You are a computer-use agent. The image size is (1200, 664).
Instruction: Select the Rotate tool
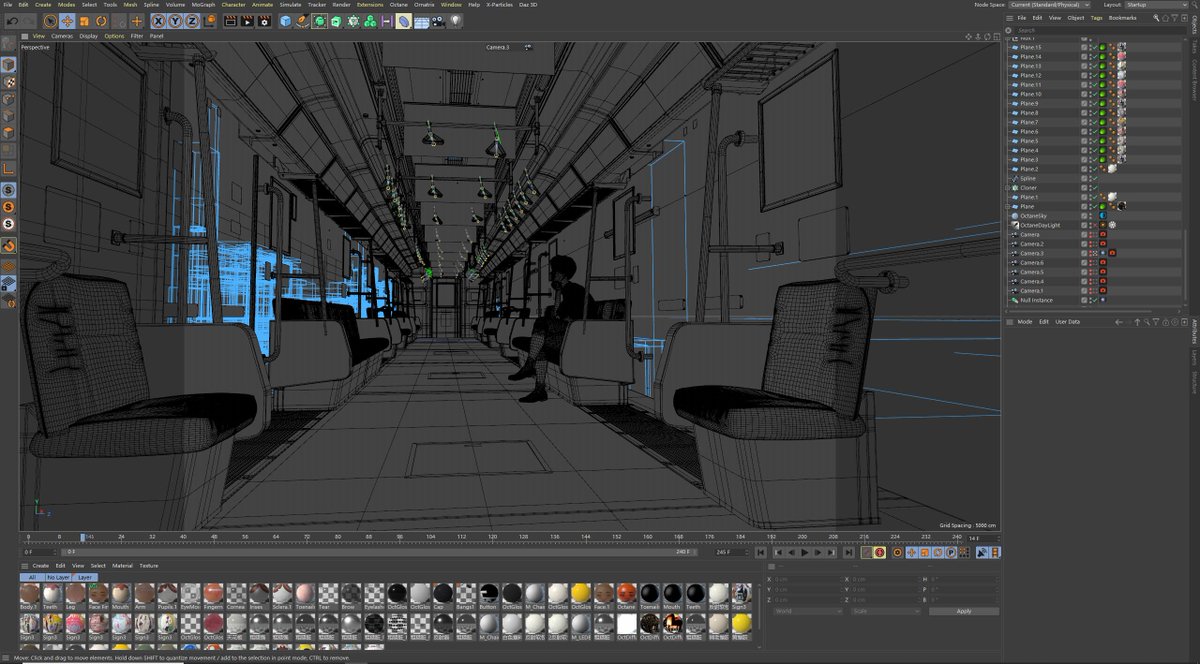(x=102, y=20)
